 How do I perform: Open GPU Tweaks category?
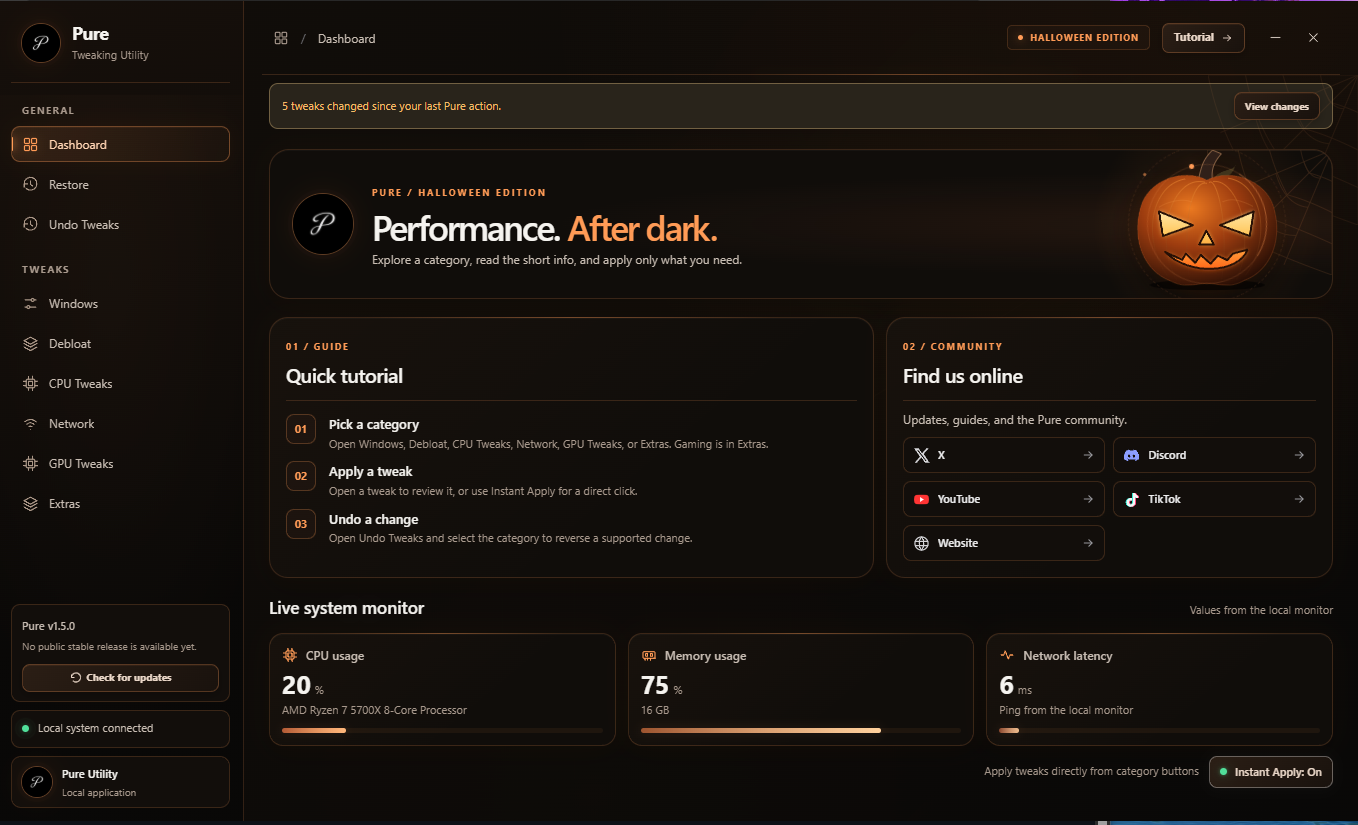click(120, 464)
